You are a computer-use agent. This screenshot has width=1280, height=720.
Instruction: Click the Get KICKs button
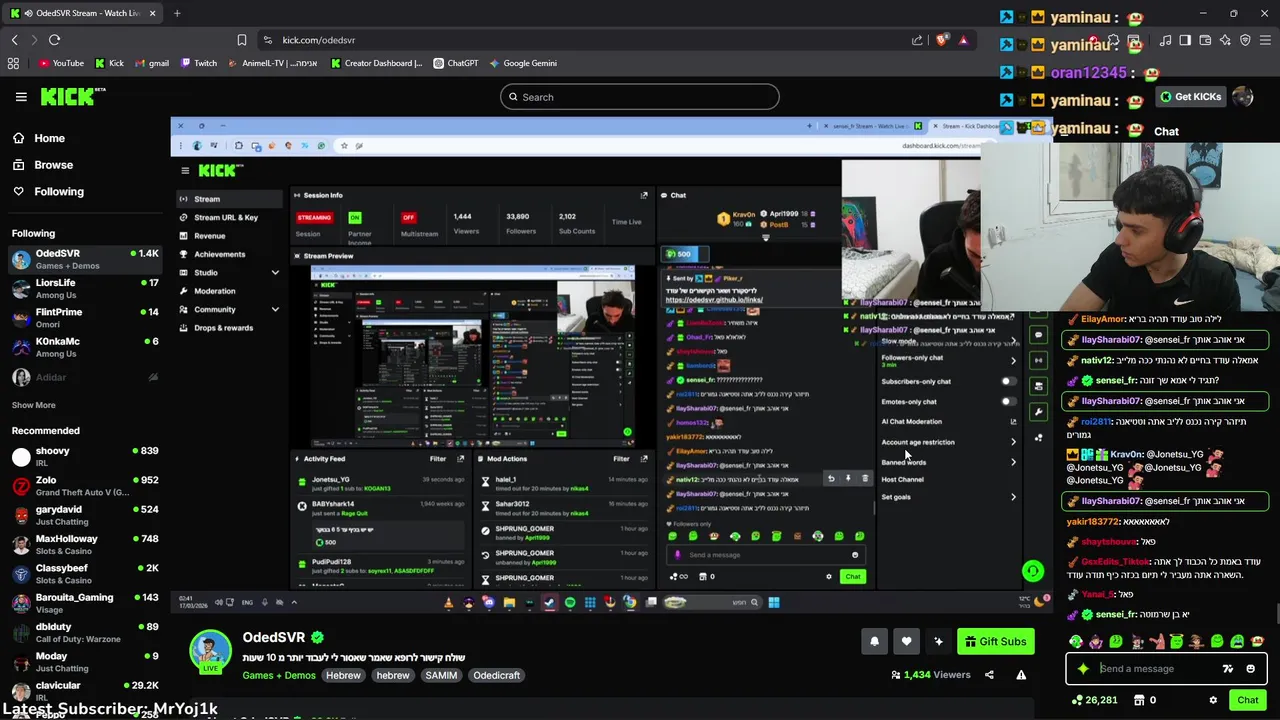(x=1190, y=97)
